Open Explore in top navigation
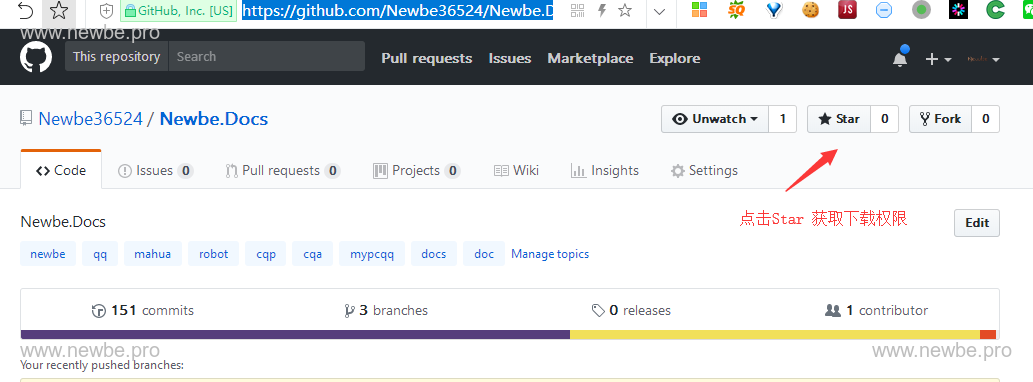The width and height of the screenshot is (1033, 382). [675, 59]
